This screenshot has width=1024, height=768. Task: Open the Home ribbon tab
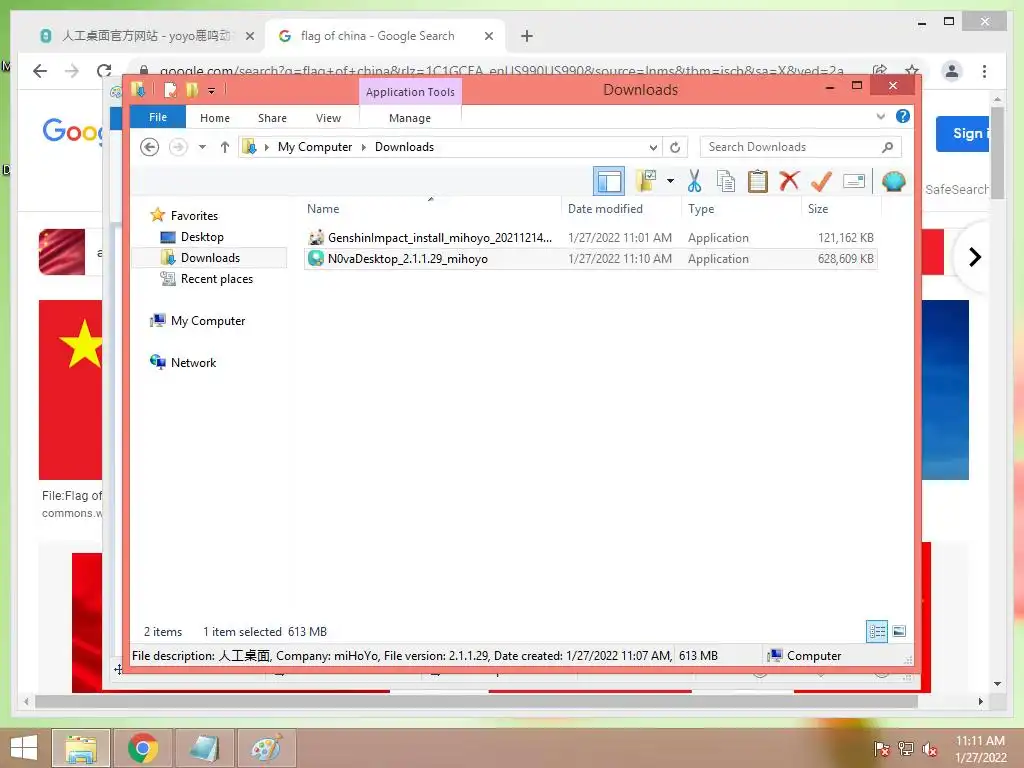[x=215, y=118]
